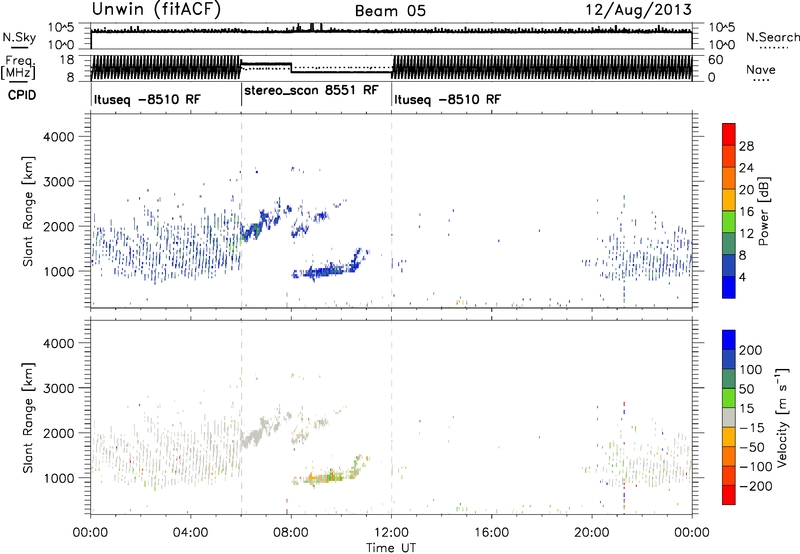Click the 'Nave' legend label
The height and width of the screenshot is (554, 800).
coord(761,70)
